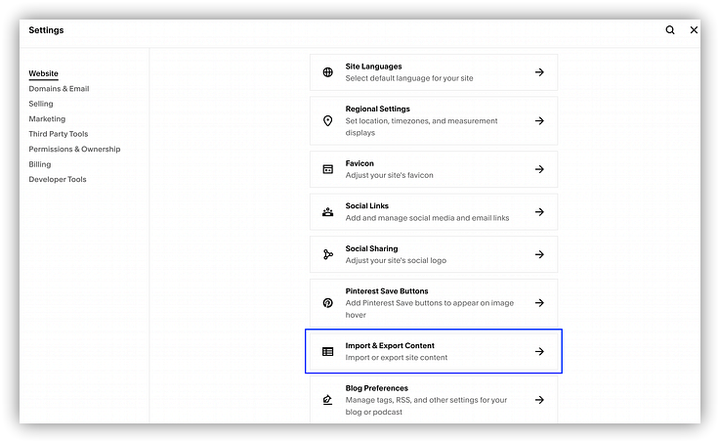The width and height of the screenshot is (720, 443).
Task: Open the Billing settings category
Action: pyautogui.click(x=40, y=164)
